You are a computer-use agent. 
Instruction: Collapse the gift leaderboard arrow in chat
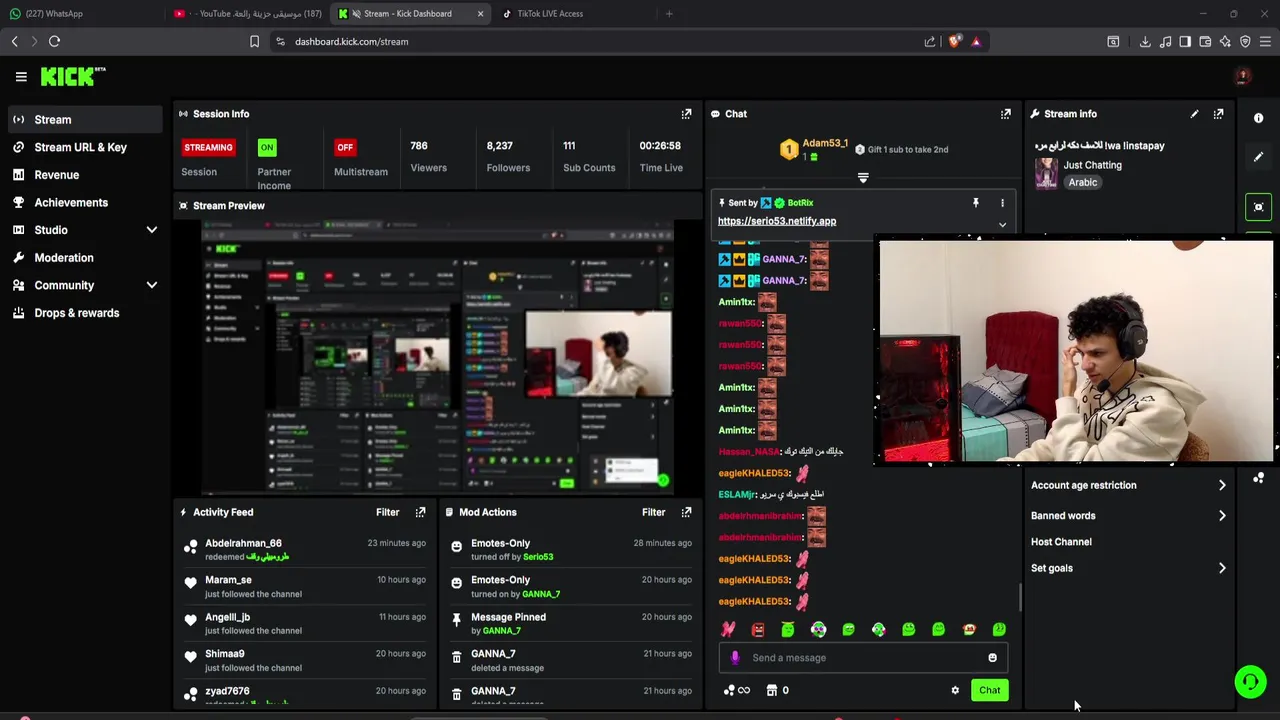[863, 178]
